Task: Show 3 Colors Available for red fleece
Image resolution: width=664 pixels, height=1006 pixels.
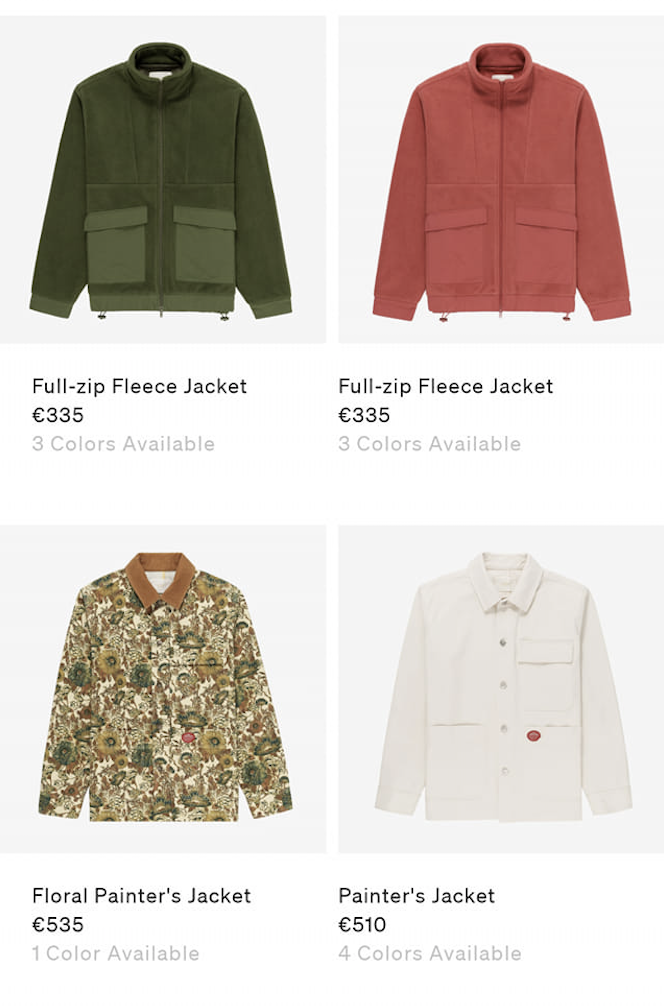Action: (429, 444)
